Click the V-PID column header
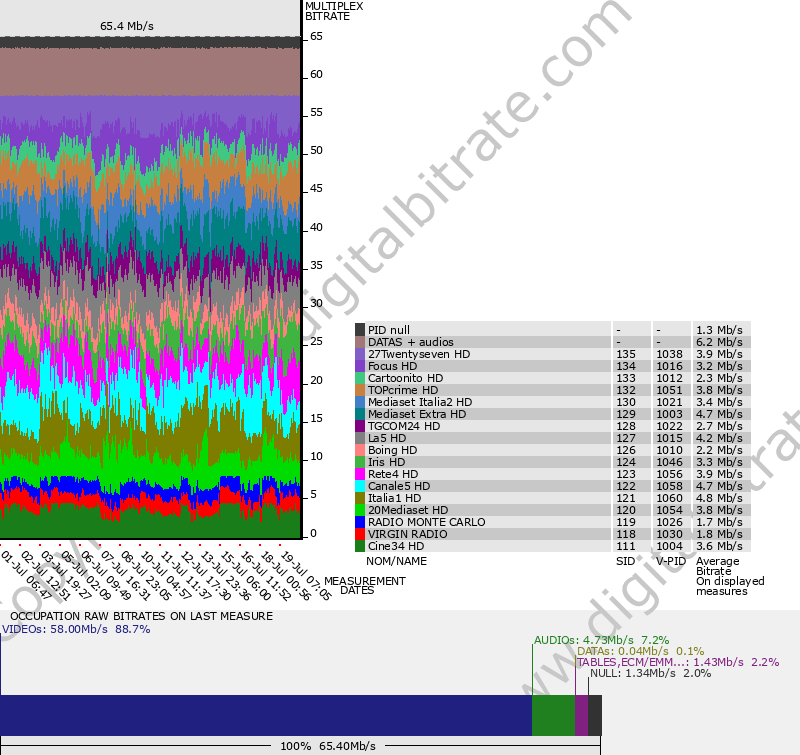The width and height of the screenshot is (800, 755). coord(671,561)
